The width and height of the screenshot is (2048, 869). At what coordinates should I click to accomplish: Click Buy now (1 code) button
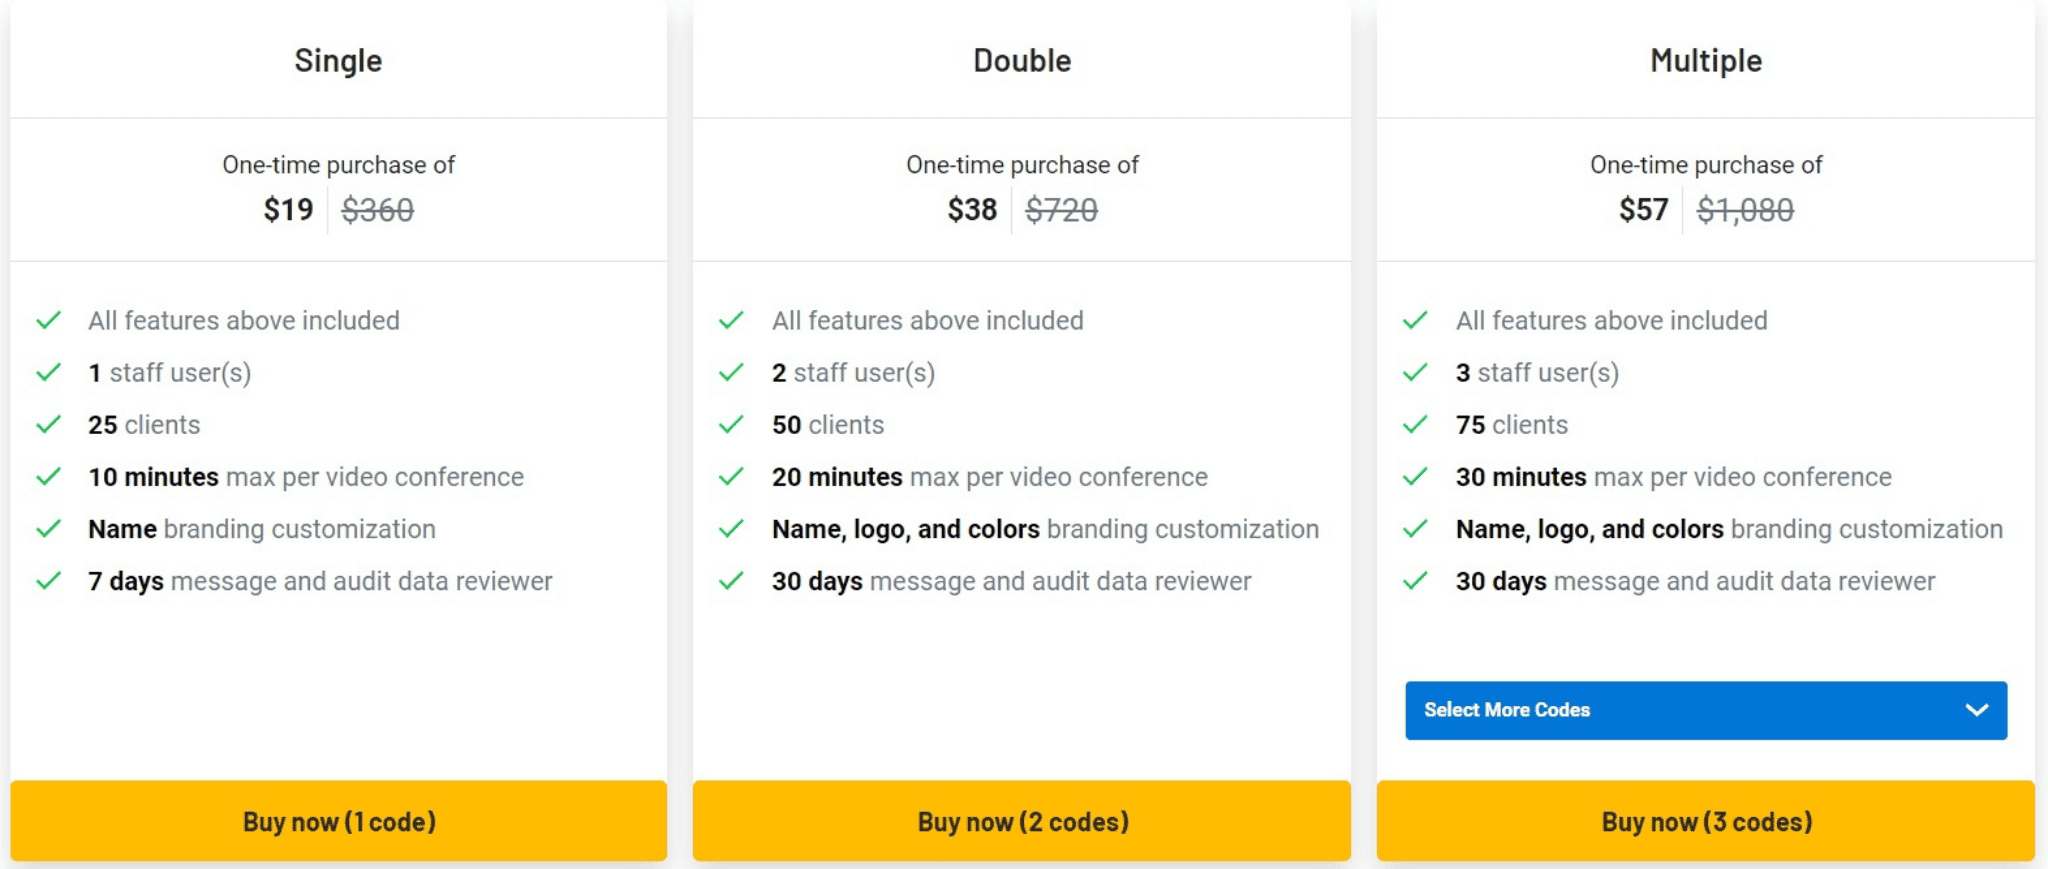tap(339, 821)
